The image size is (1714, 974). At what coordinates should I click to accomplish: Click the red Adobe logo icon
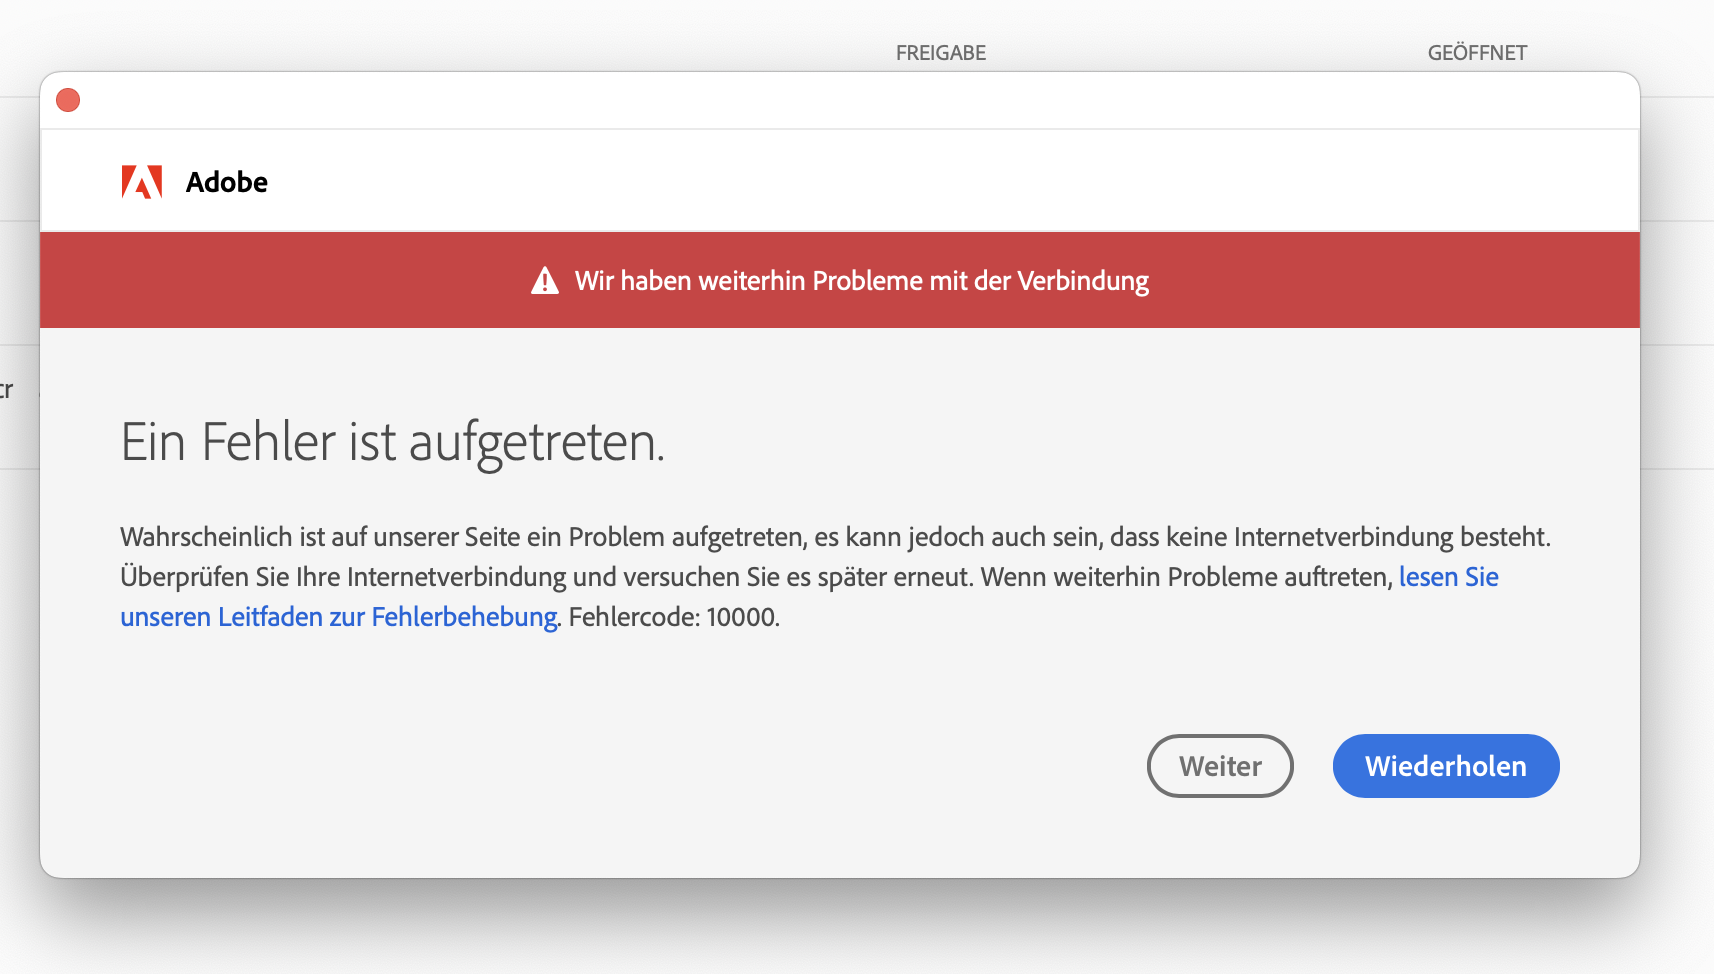coord(142,182)
